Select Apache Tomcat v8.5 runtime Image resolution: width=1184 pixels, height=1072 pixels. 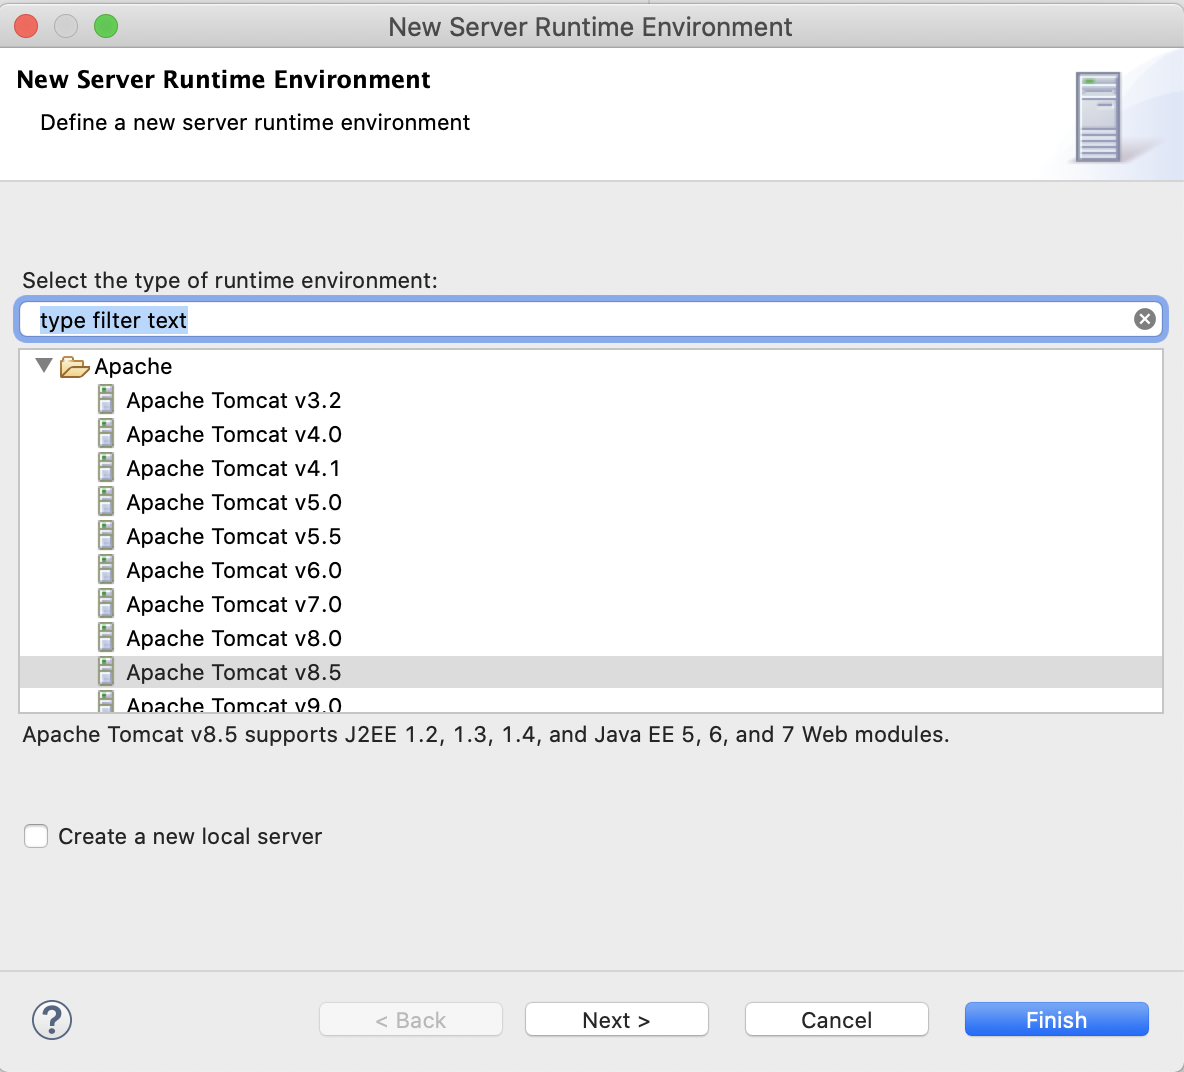[233, 672]
